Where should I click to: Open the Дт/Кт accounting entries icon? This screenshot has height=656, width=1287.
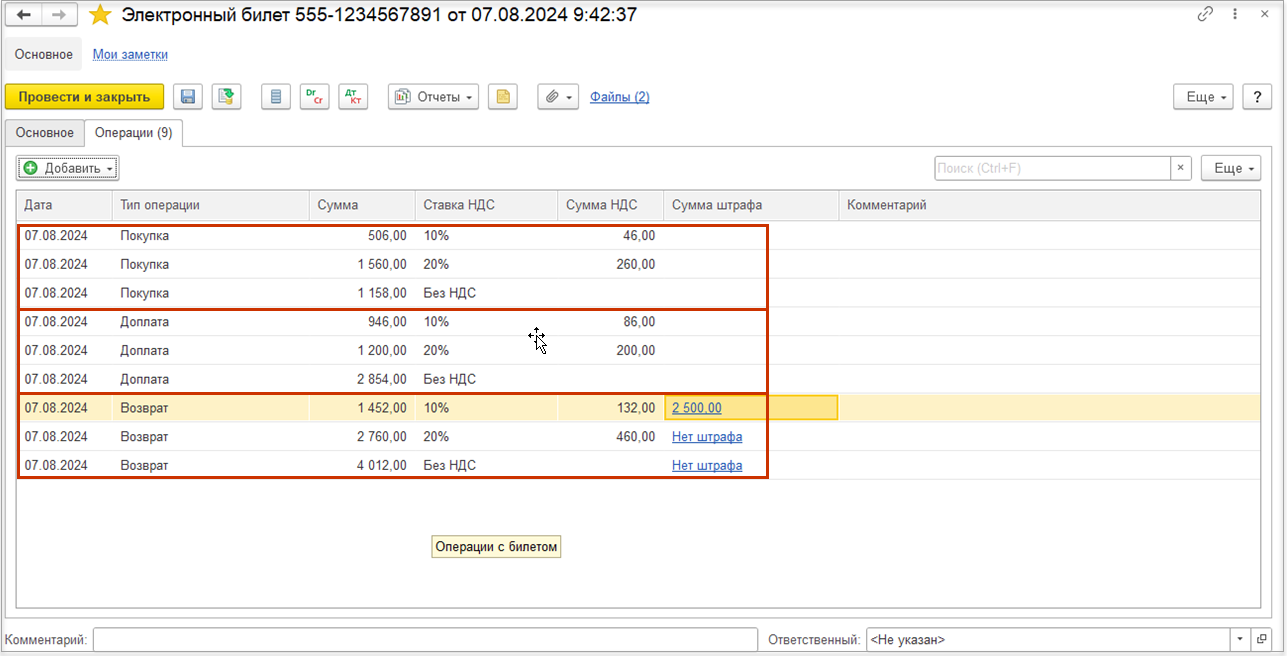point(352,97)
